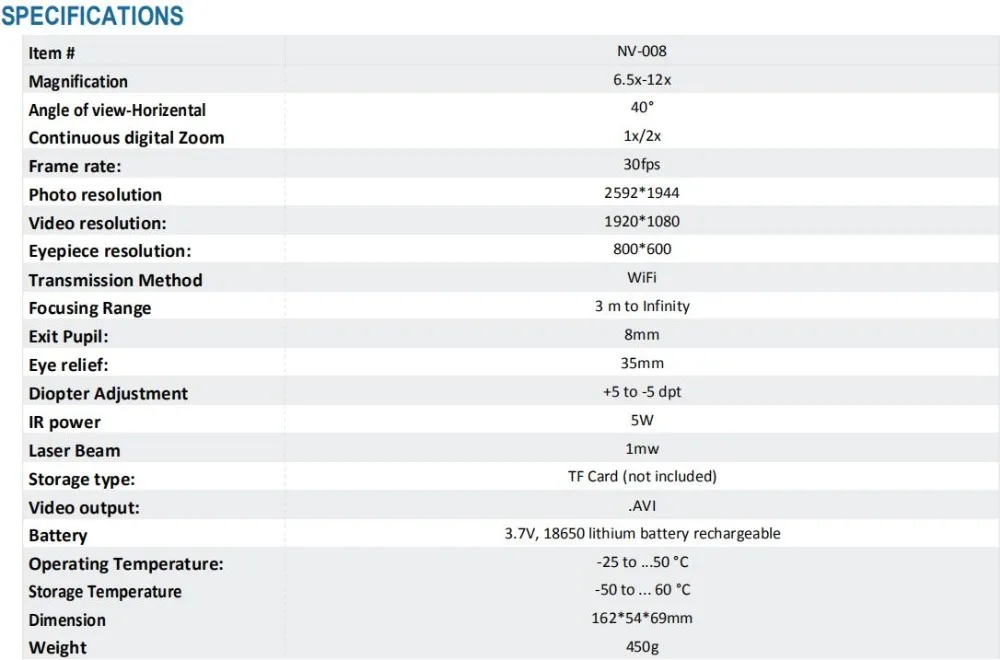Select the Magnification value 6.5x-12x

[x=642, y=80]
